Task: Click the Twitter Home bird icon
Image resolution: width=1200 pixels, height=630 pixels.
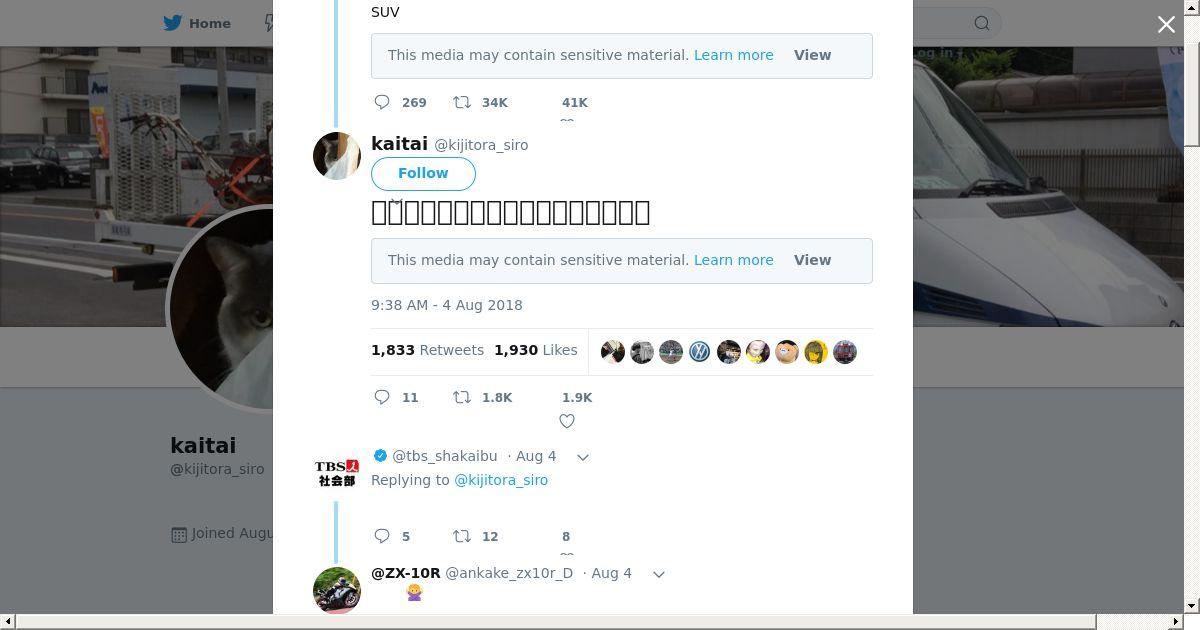Action: (x=173, y=23)
